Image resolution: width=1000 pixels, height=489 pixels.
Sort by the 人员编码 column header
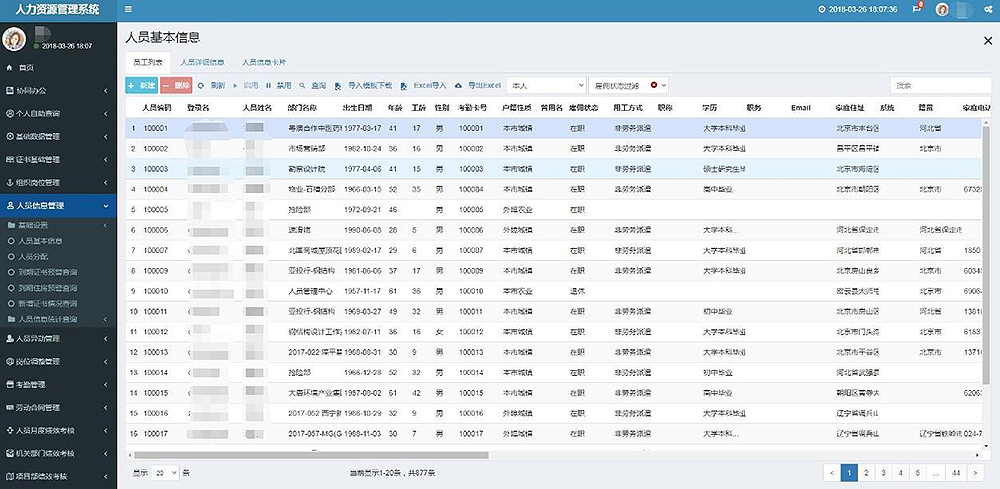(x=156, y=108)
